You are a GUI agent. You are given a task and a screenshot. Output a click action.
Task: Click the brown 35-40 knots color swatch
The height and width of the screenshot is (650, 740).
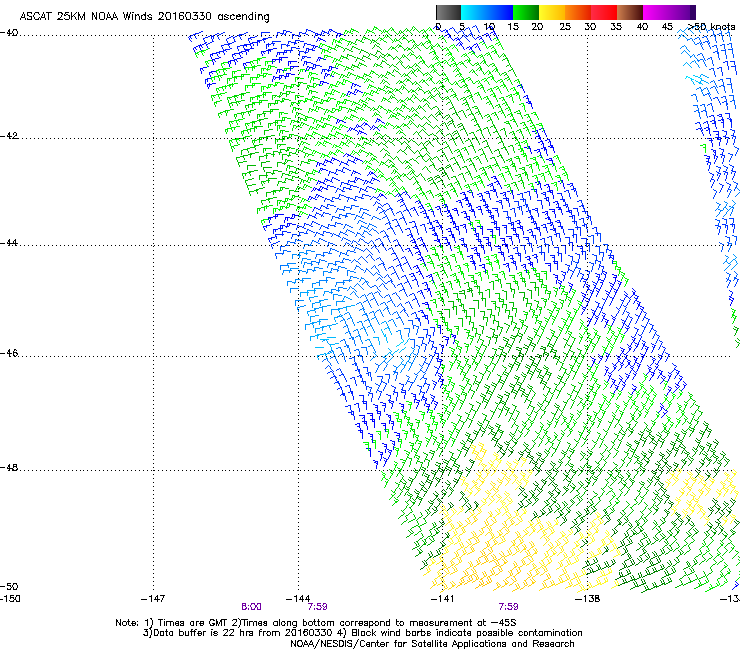(x=630, y=12)
